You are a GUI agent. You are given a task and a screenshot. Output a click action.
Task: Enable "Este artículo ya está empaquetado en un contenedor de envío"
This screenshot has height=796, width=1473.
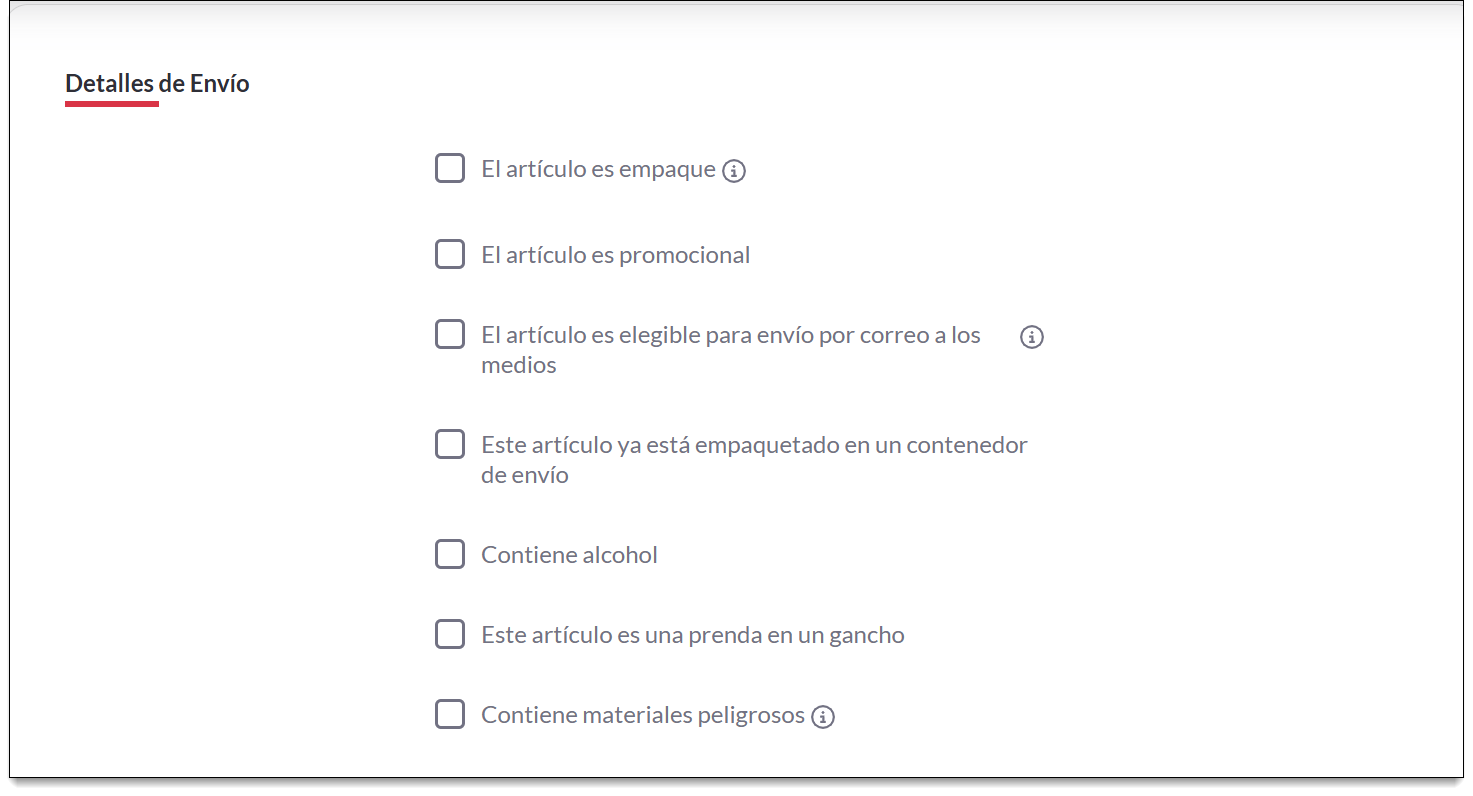(450, 444)
